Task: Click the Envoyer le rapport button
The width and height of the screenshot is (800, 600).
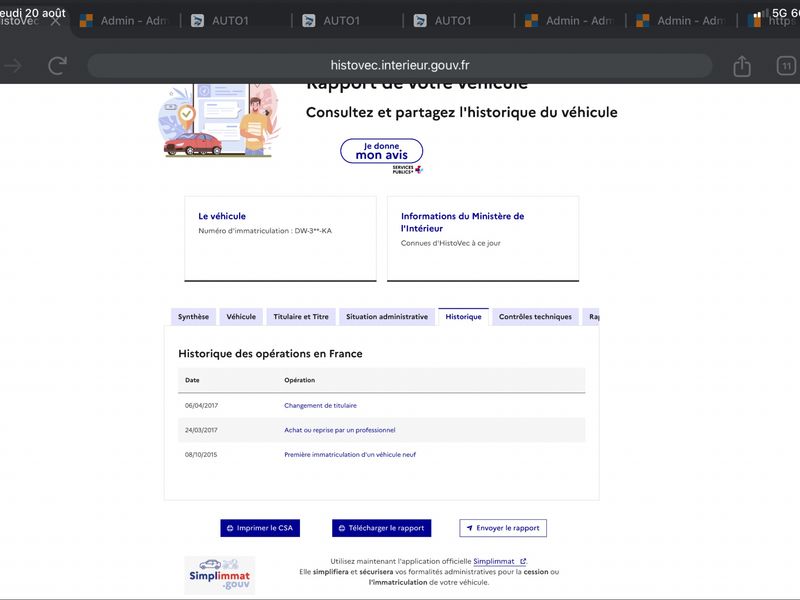Action: coord(503,528)
